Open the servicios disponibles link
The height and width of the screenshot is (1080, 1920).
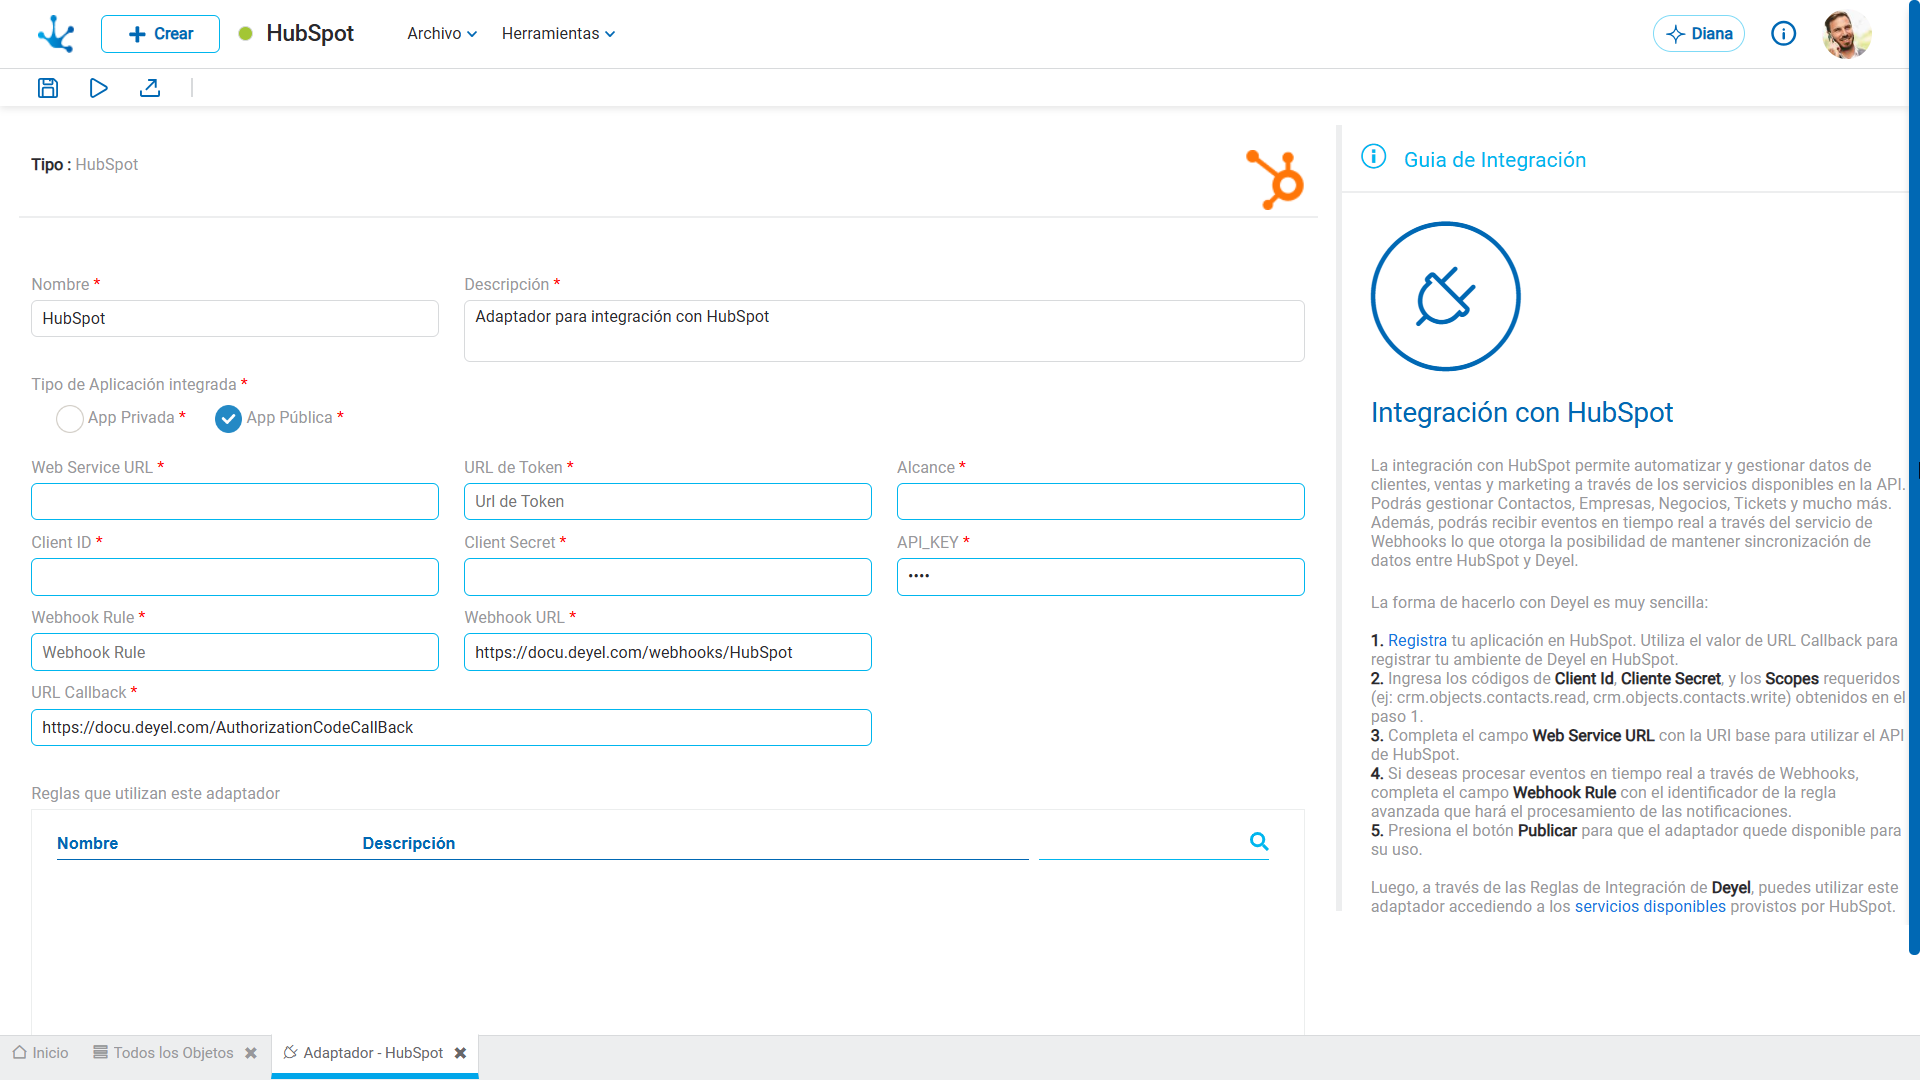(1650, 907)
